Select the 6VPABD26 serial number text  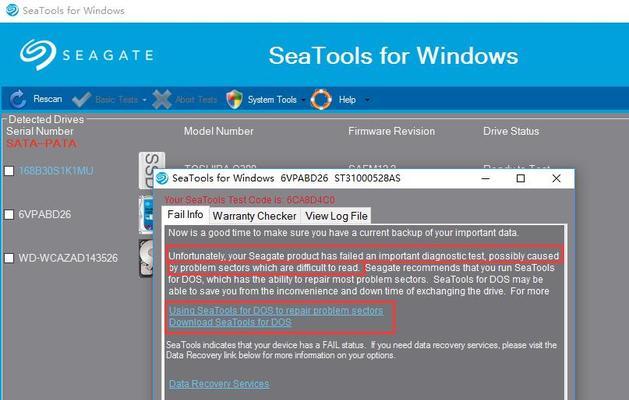tap(45, 215)
